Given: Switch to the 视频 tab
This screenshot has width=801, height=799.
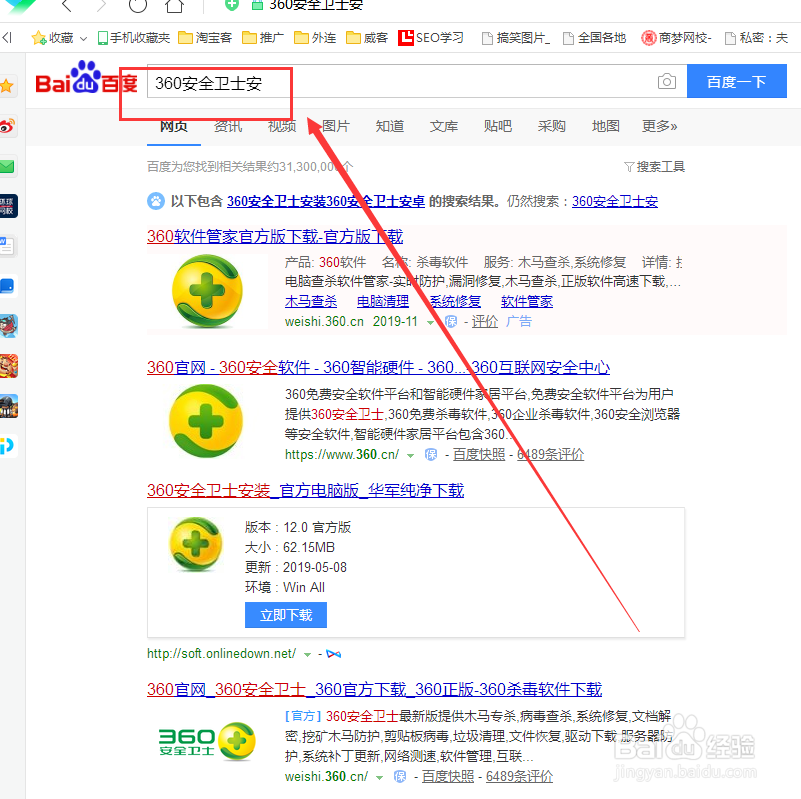Looking at the screenshot, I should (x=282, y=126).
